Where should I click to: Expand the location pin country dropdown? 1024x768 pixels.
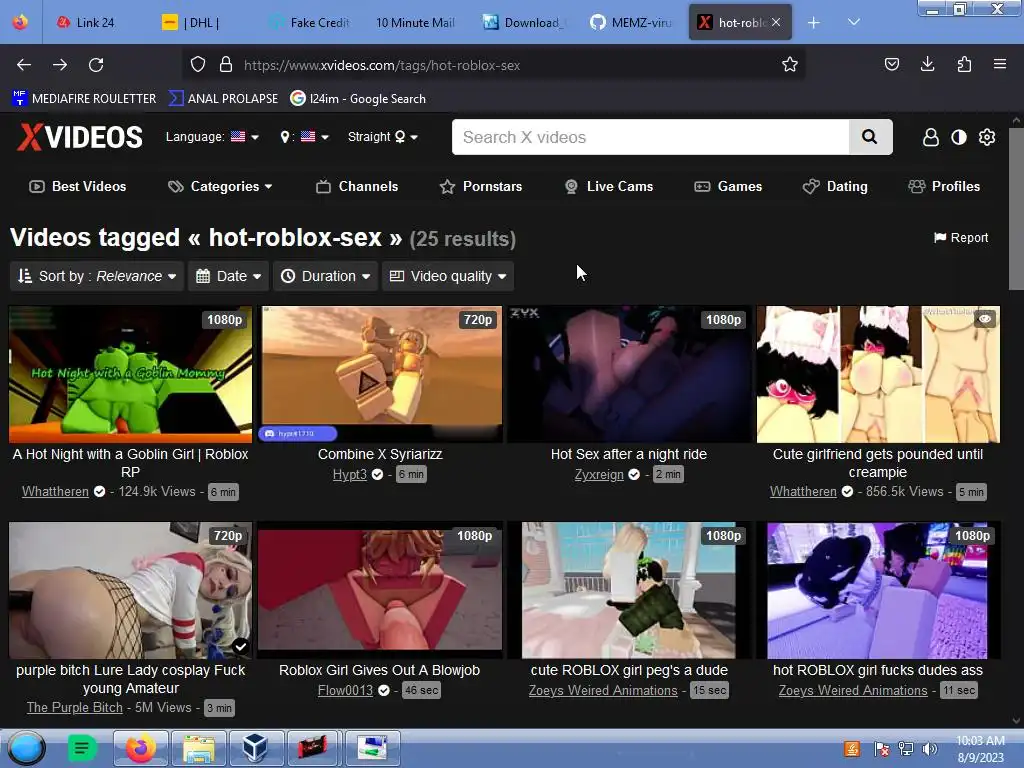tap(304, 136)
